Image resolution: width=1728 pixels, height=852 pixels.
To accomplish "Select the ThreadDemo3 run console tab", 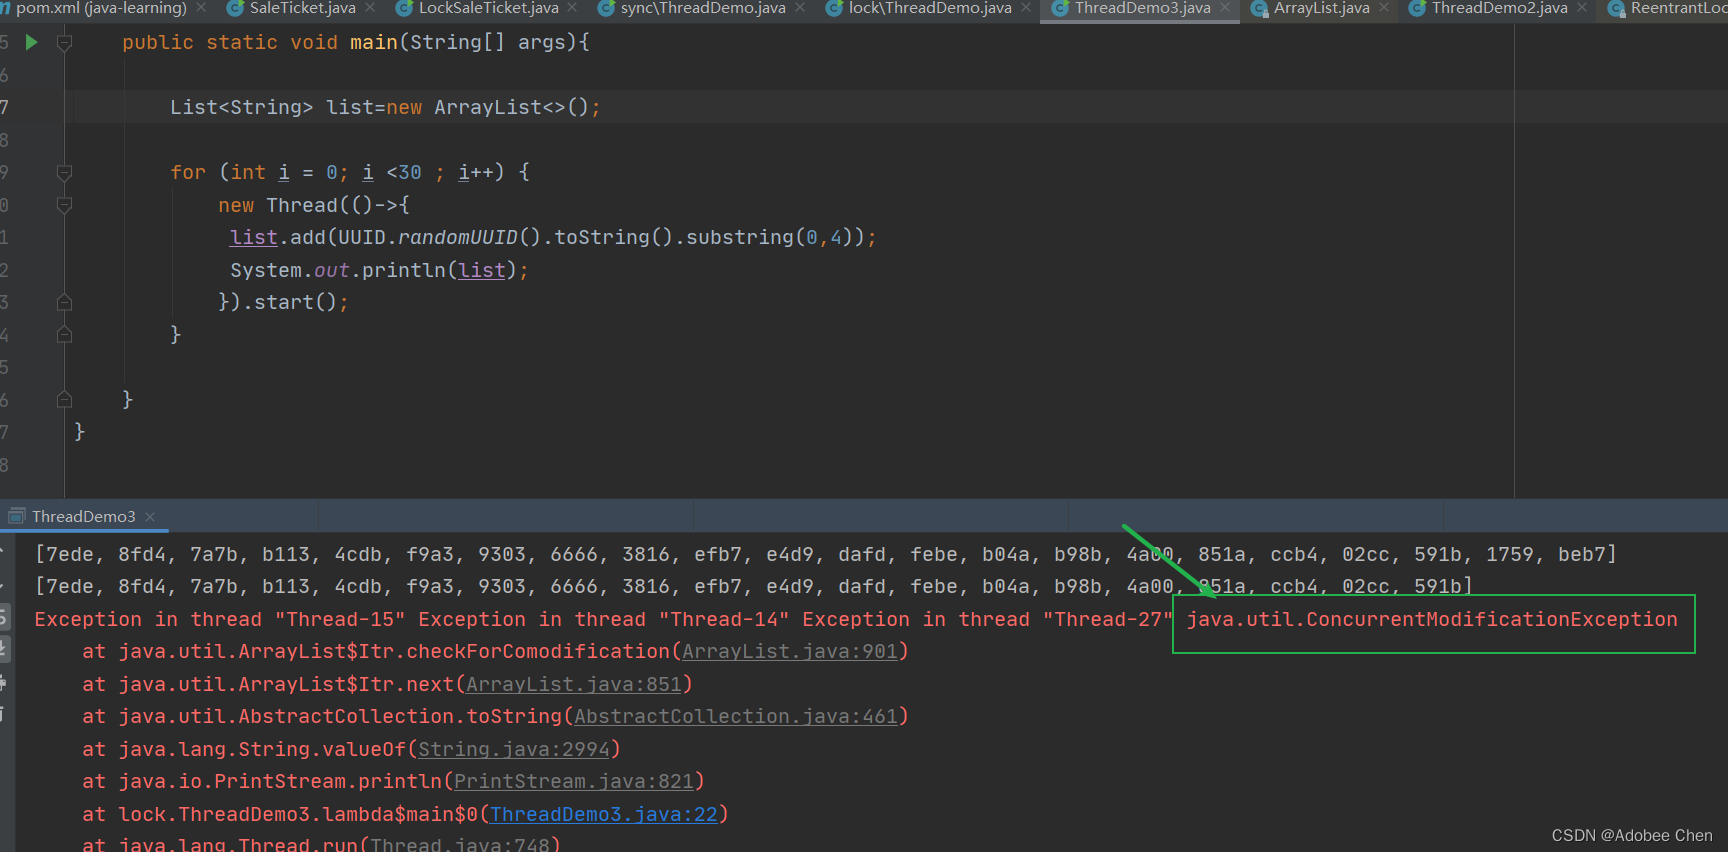I will tap(83, 516).
